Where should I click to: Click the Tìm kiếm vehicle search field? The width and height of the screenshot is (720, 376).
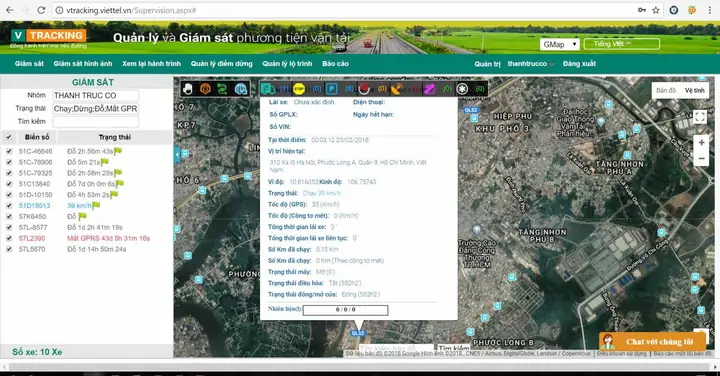[96, 122]
